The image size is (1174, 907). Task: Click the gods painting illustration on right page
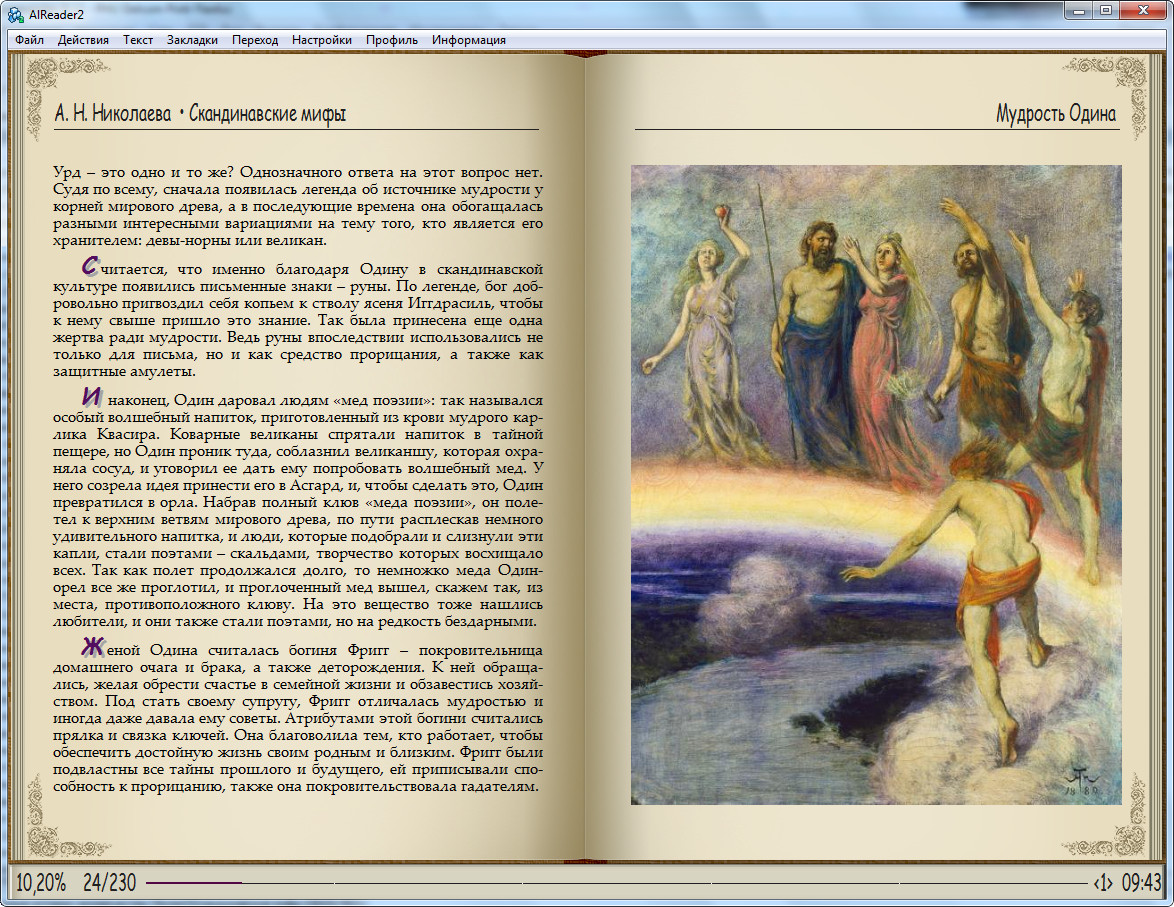(876, 485)
